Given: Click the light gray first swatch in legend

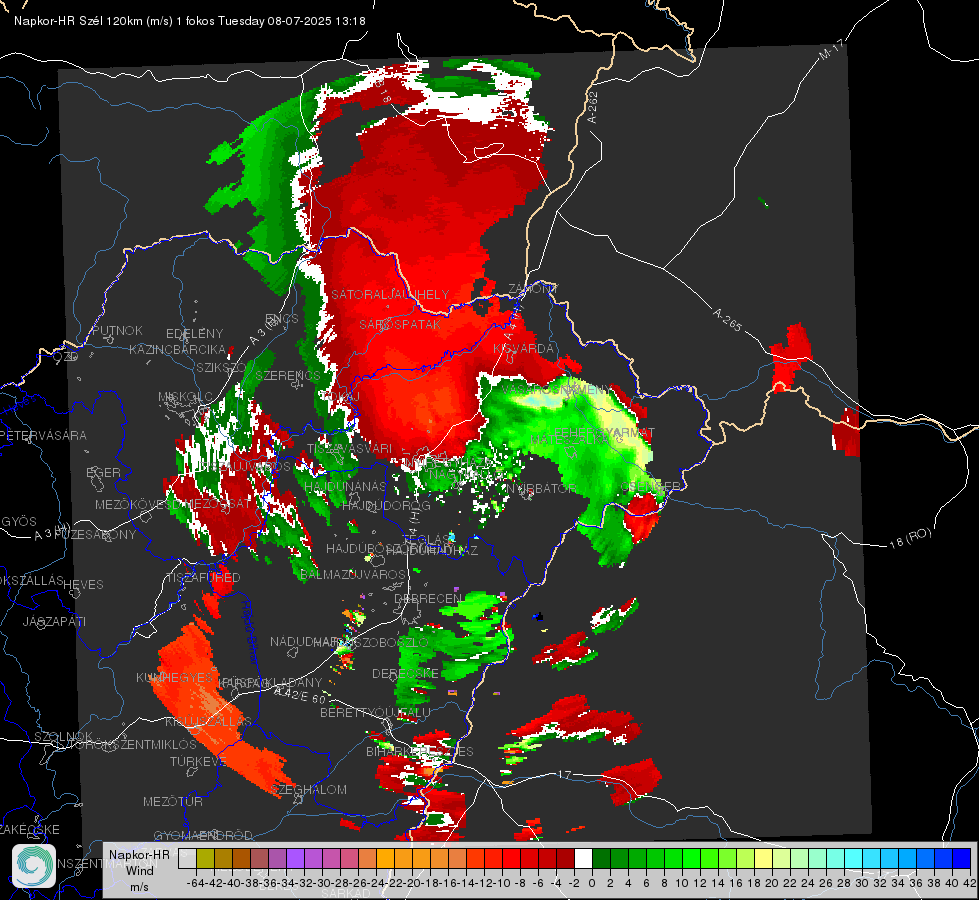Looking at the screenshot, I should [x=187, y=859].
